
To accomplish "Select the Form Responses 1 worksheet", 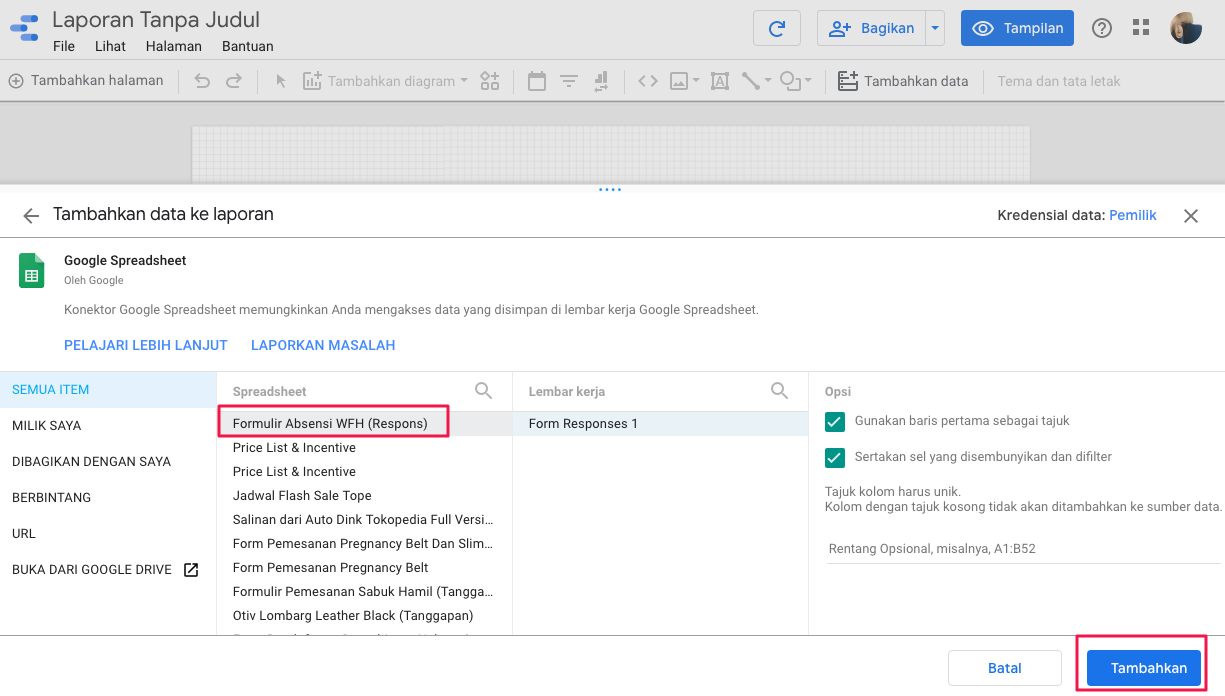I will pos(660,423).
